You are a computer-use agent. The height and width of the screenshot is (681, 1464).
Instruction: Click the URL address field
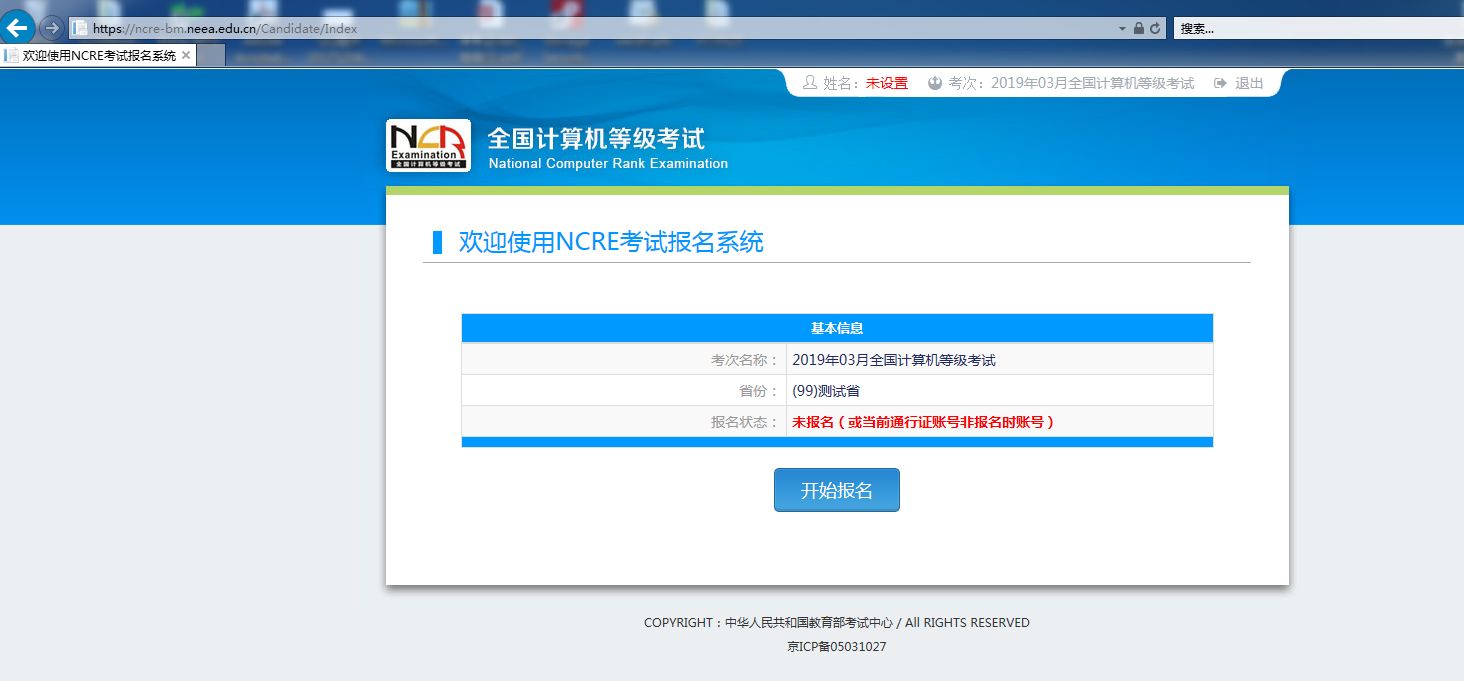click(x=600, y=29)
